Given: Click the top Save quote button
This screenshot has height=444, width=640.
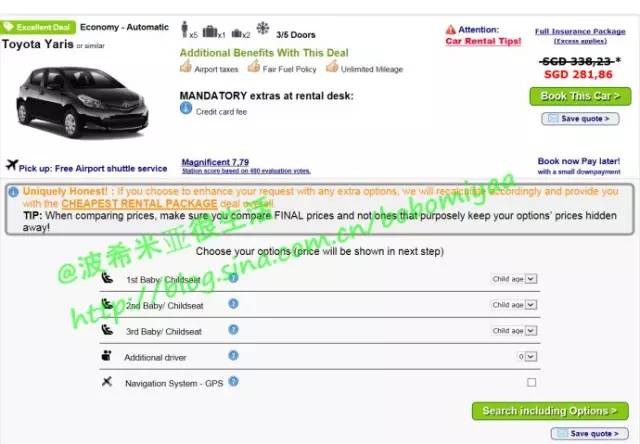Looking at the screenshot, I should [580, 119].
